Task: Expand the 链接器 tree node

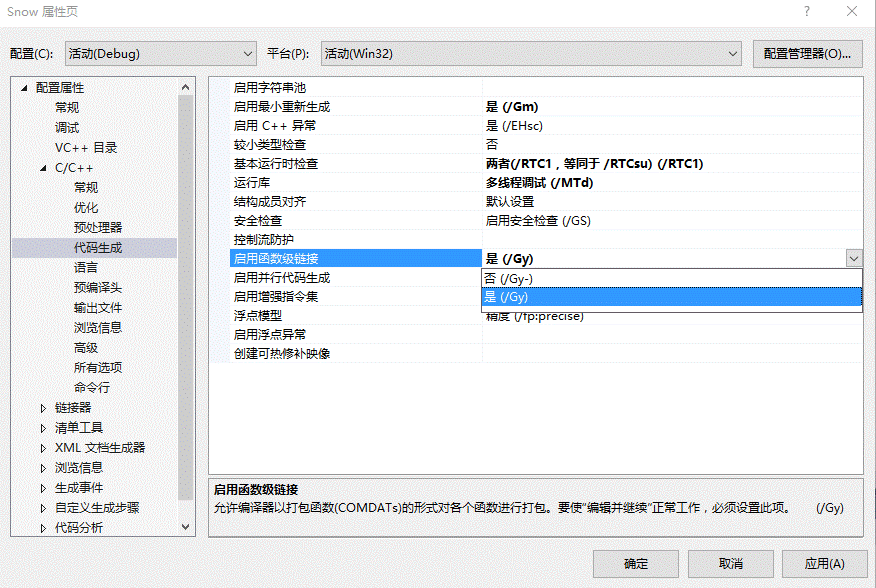Action: pyautogui.click(x=43, y=408)
